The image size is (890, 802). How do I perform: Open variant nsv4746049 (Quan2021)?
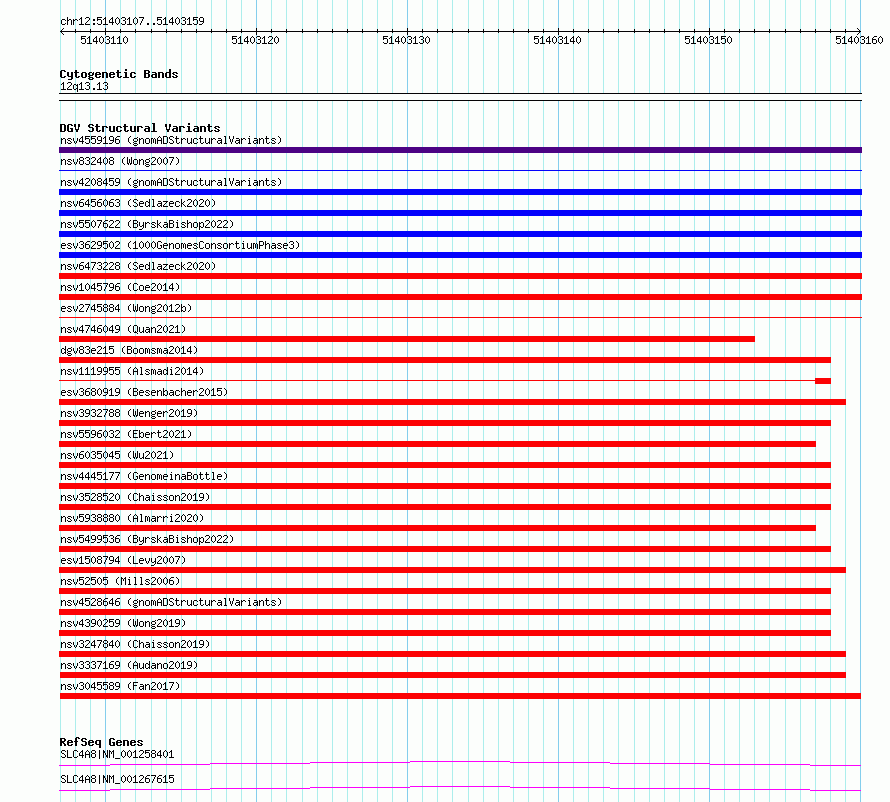123,329
